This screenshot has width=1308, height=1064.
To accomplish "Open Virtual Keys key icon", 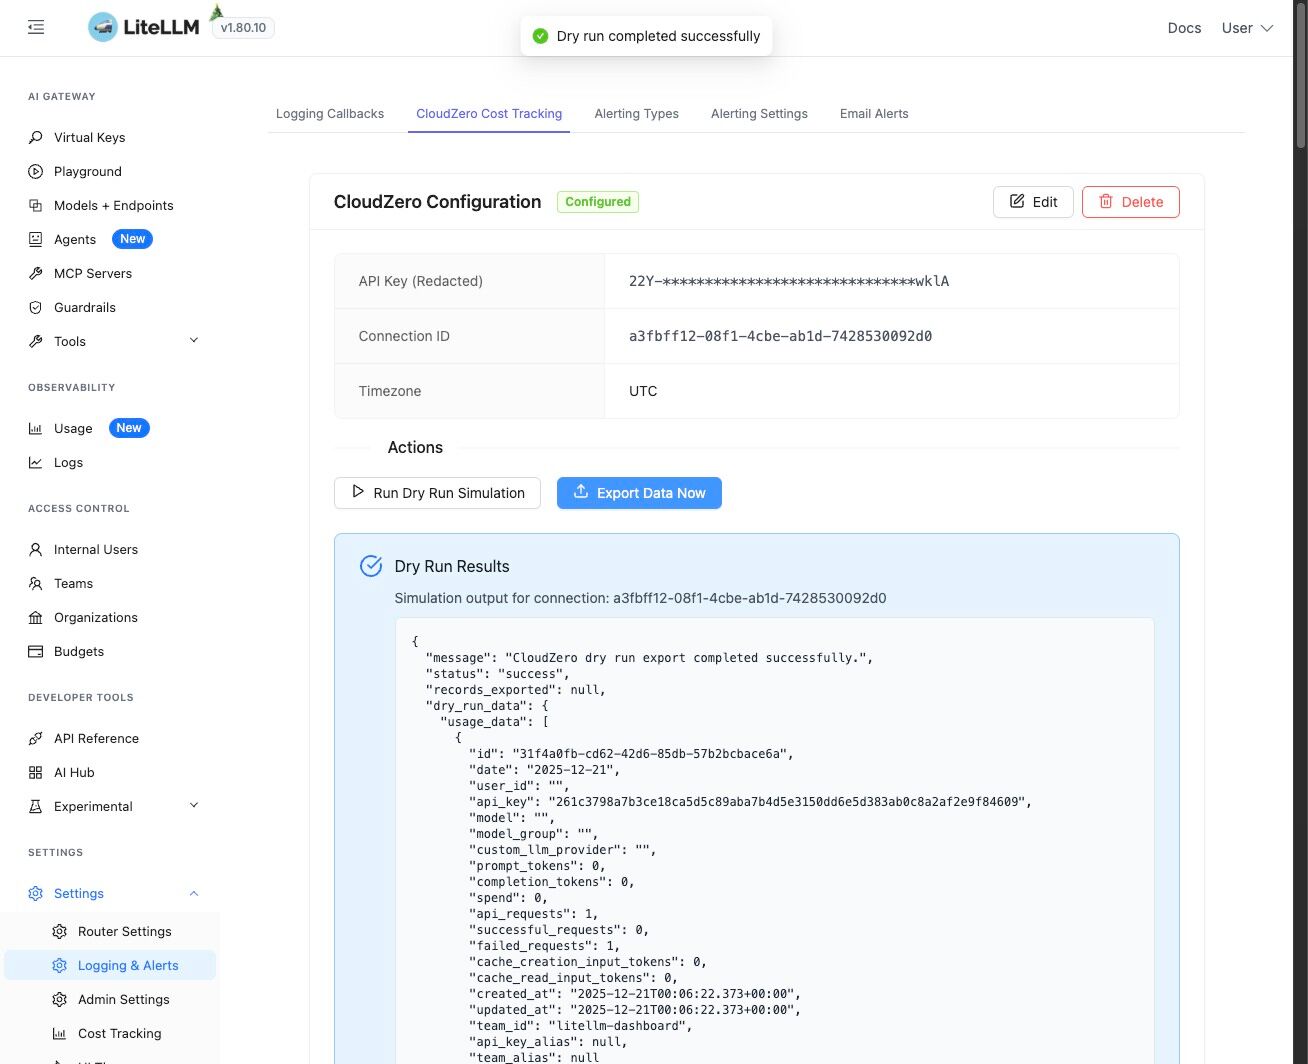I will [x=36, y=137].
